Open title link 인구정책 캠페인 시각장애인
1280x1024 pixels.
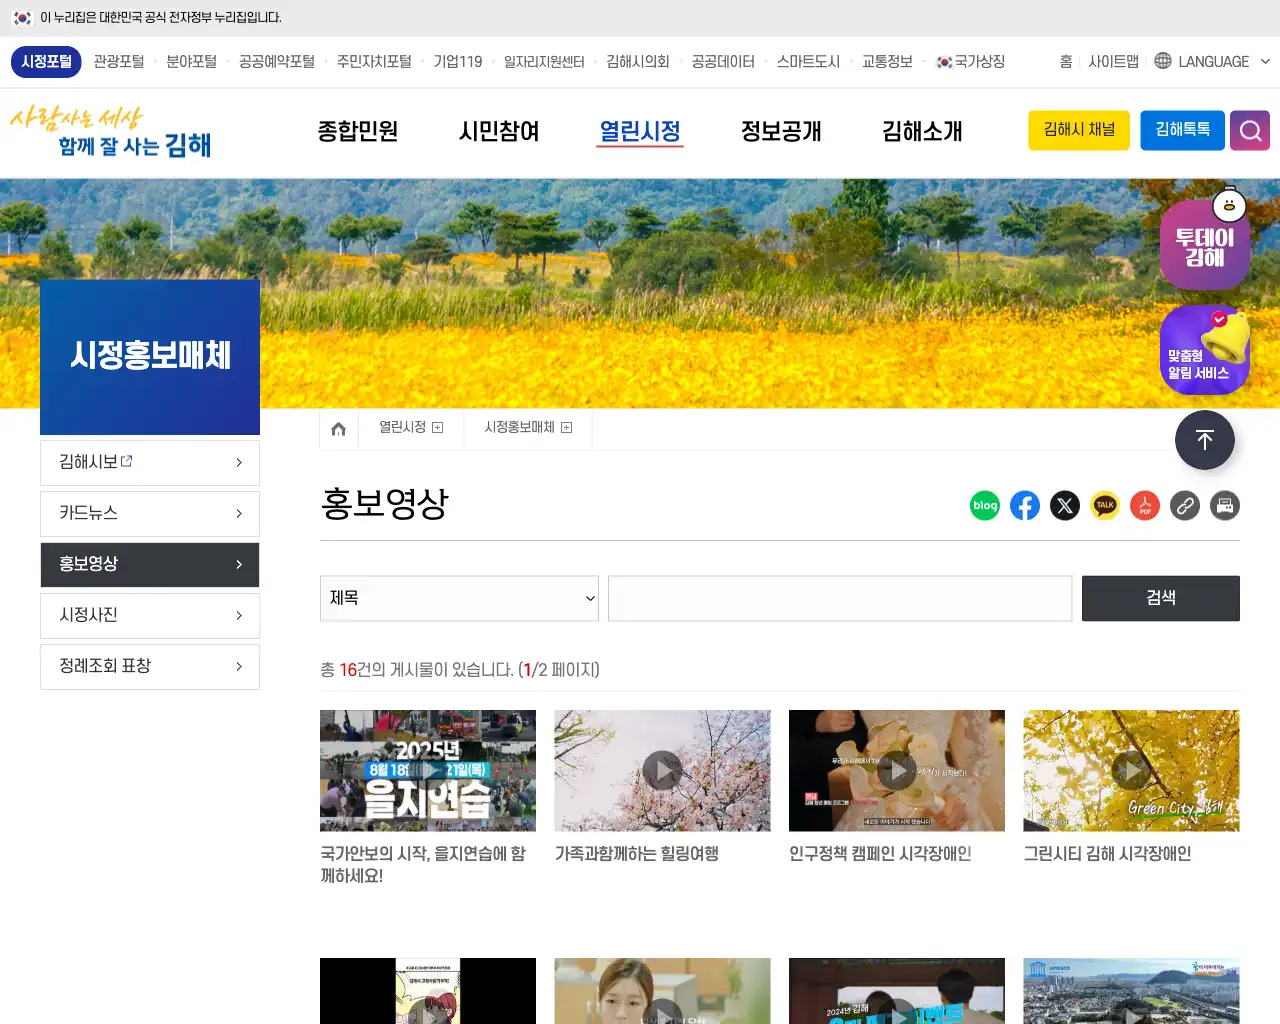(x=880, y=854)
